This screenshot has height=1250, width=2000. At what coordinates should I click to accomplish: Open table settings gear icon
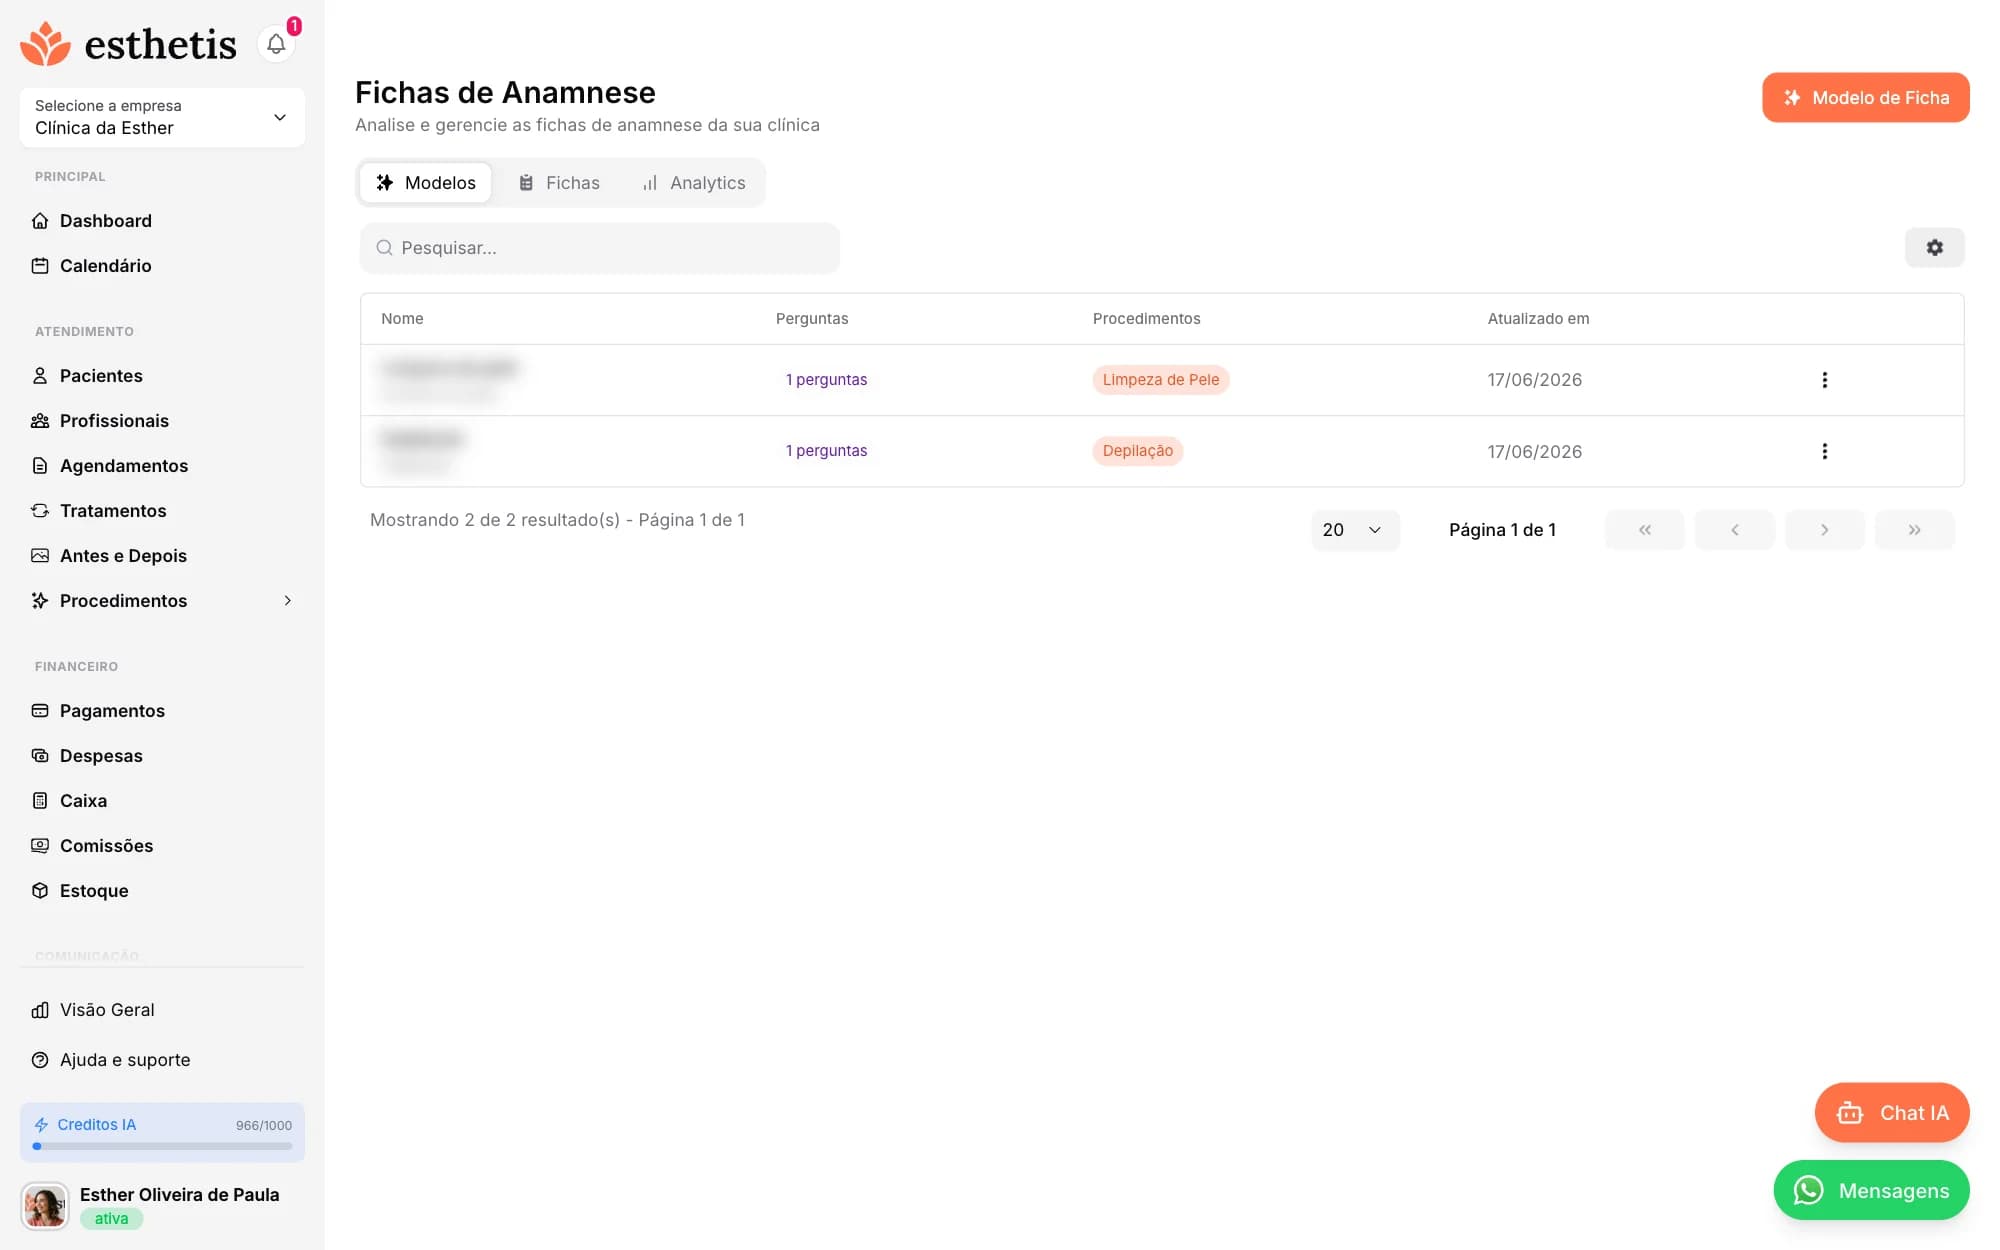click(1935, 247)
